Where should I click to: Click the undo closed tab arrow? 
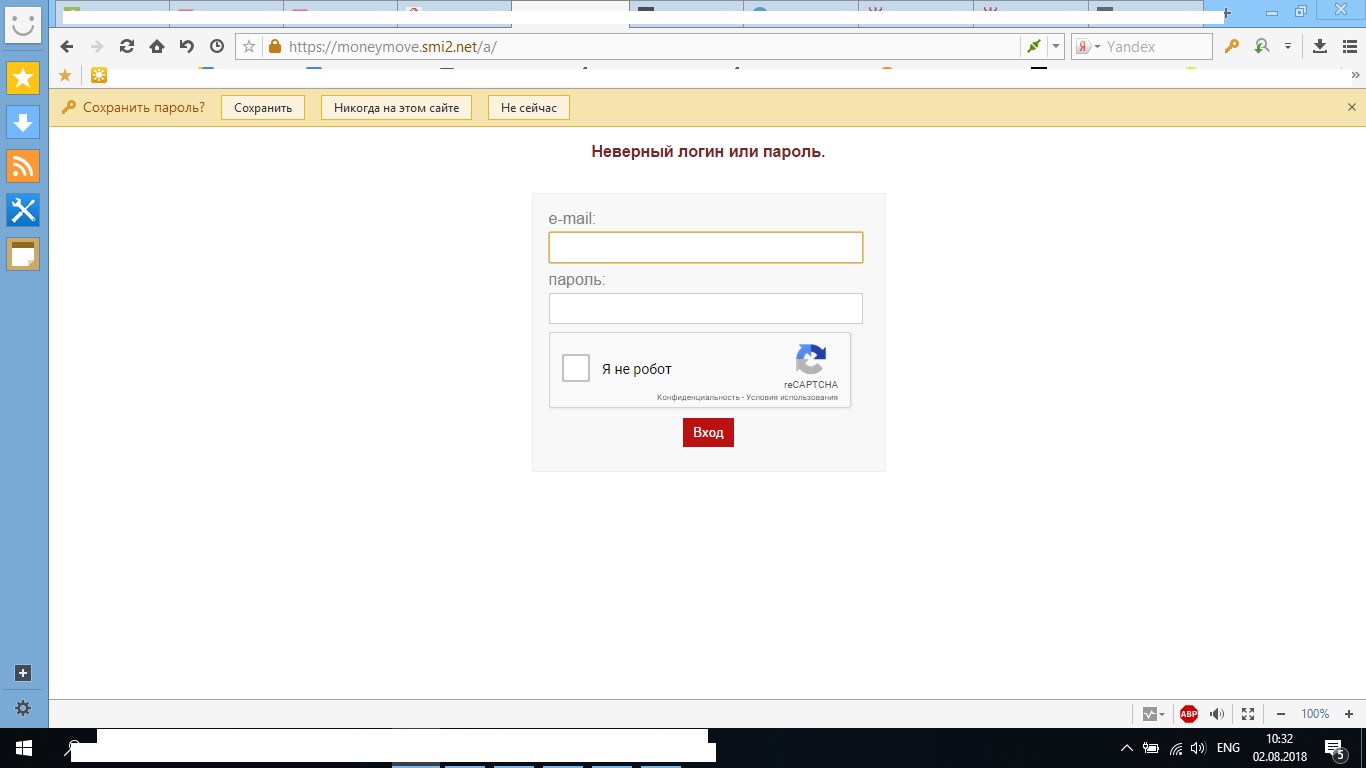187,46
